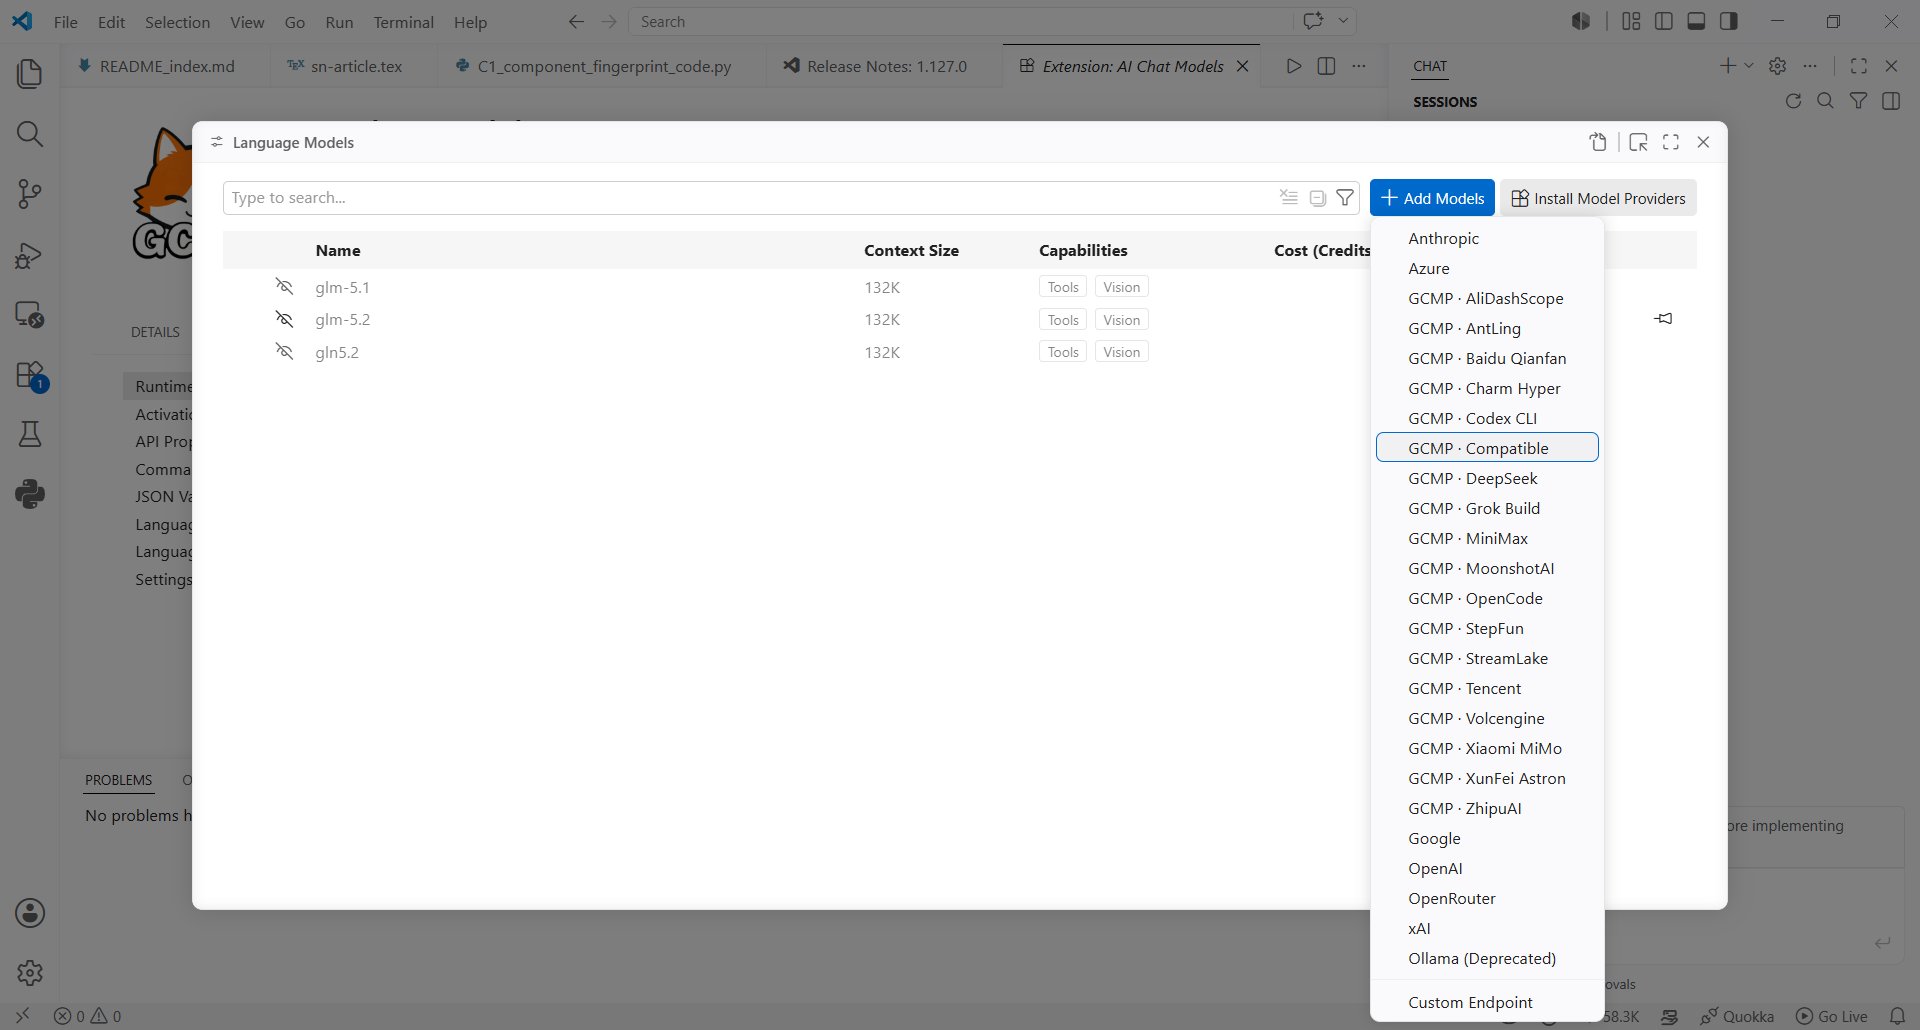Click the file icon in the Language Models header
Viewport: 1920px width, 1030px height.
pyautogui.click(x=1598, y=142)
